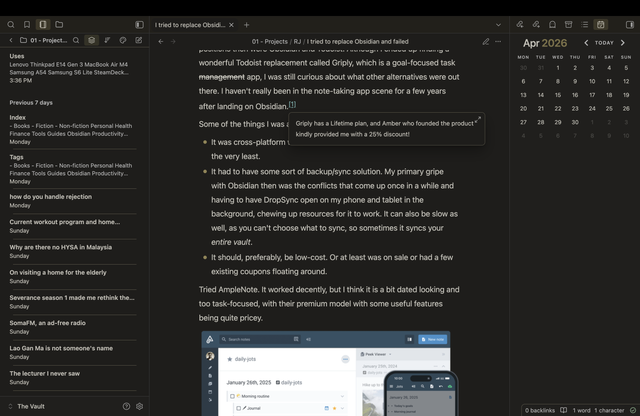Change the note list sort order
640x416 pixels.
pyautogui.click(x=107, y=40)
